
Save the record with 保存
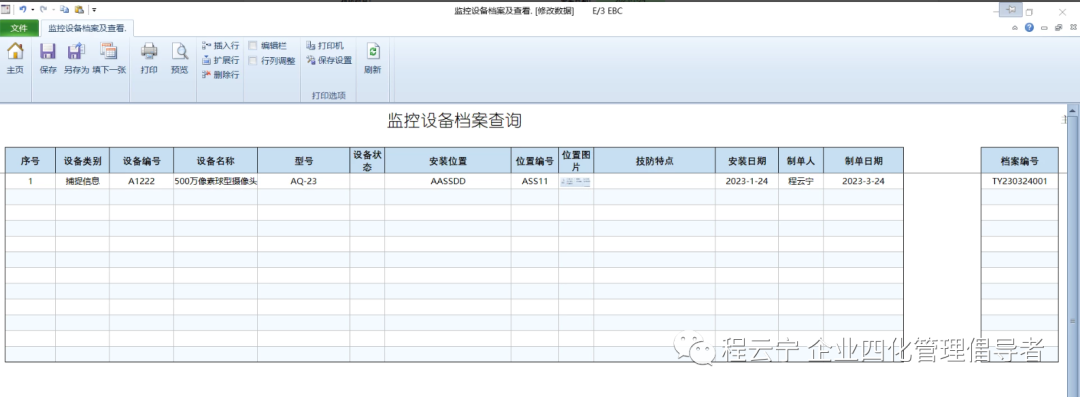coord(48,58)
